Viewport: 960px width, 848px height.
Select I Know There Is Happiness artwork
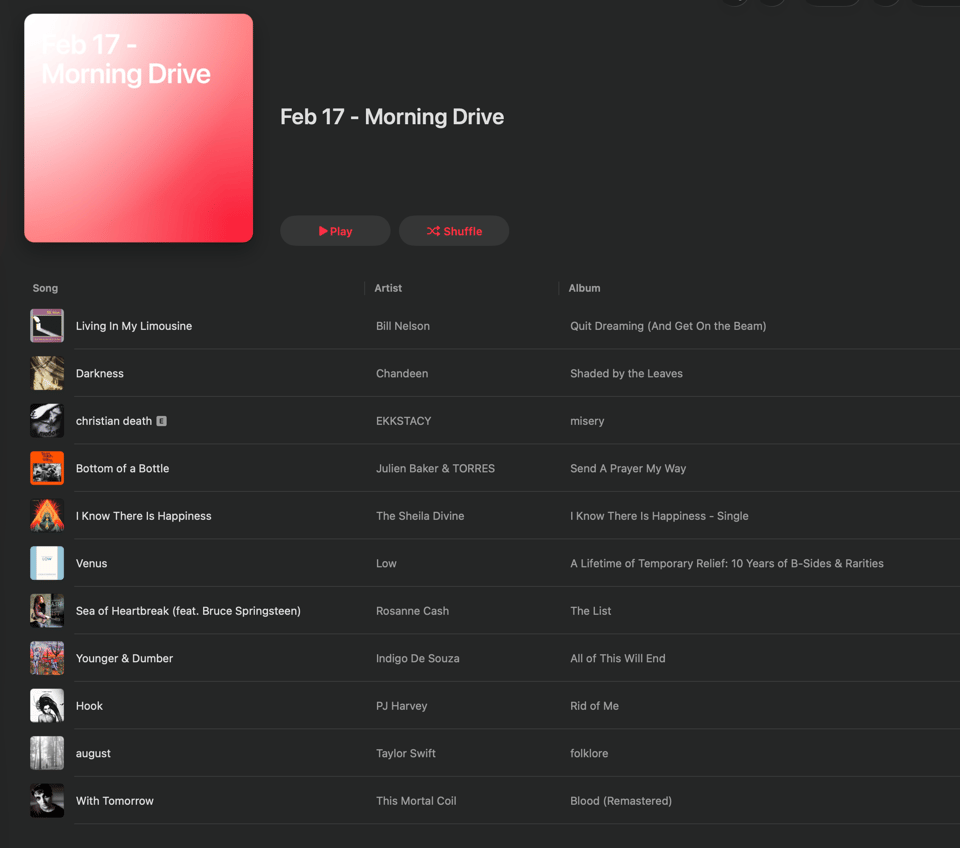tap(47, 516)
